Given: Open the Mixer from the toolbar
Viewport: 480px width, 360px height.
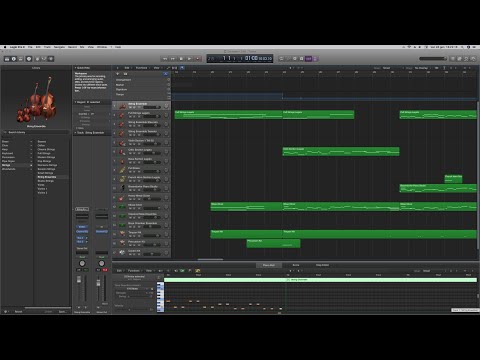Looking at the screenshot, I should click(x=44, y=59).
